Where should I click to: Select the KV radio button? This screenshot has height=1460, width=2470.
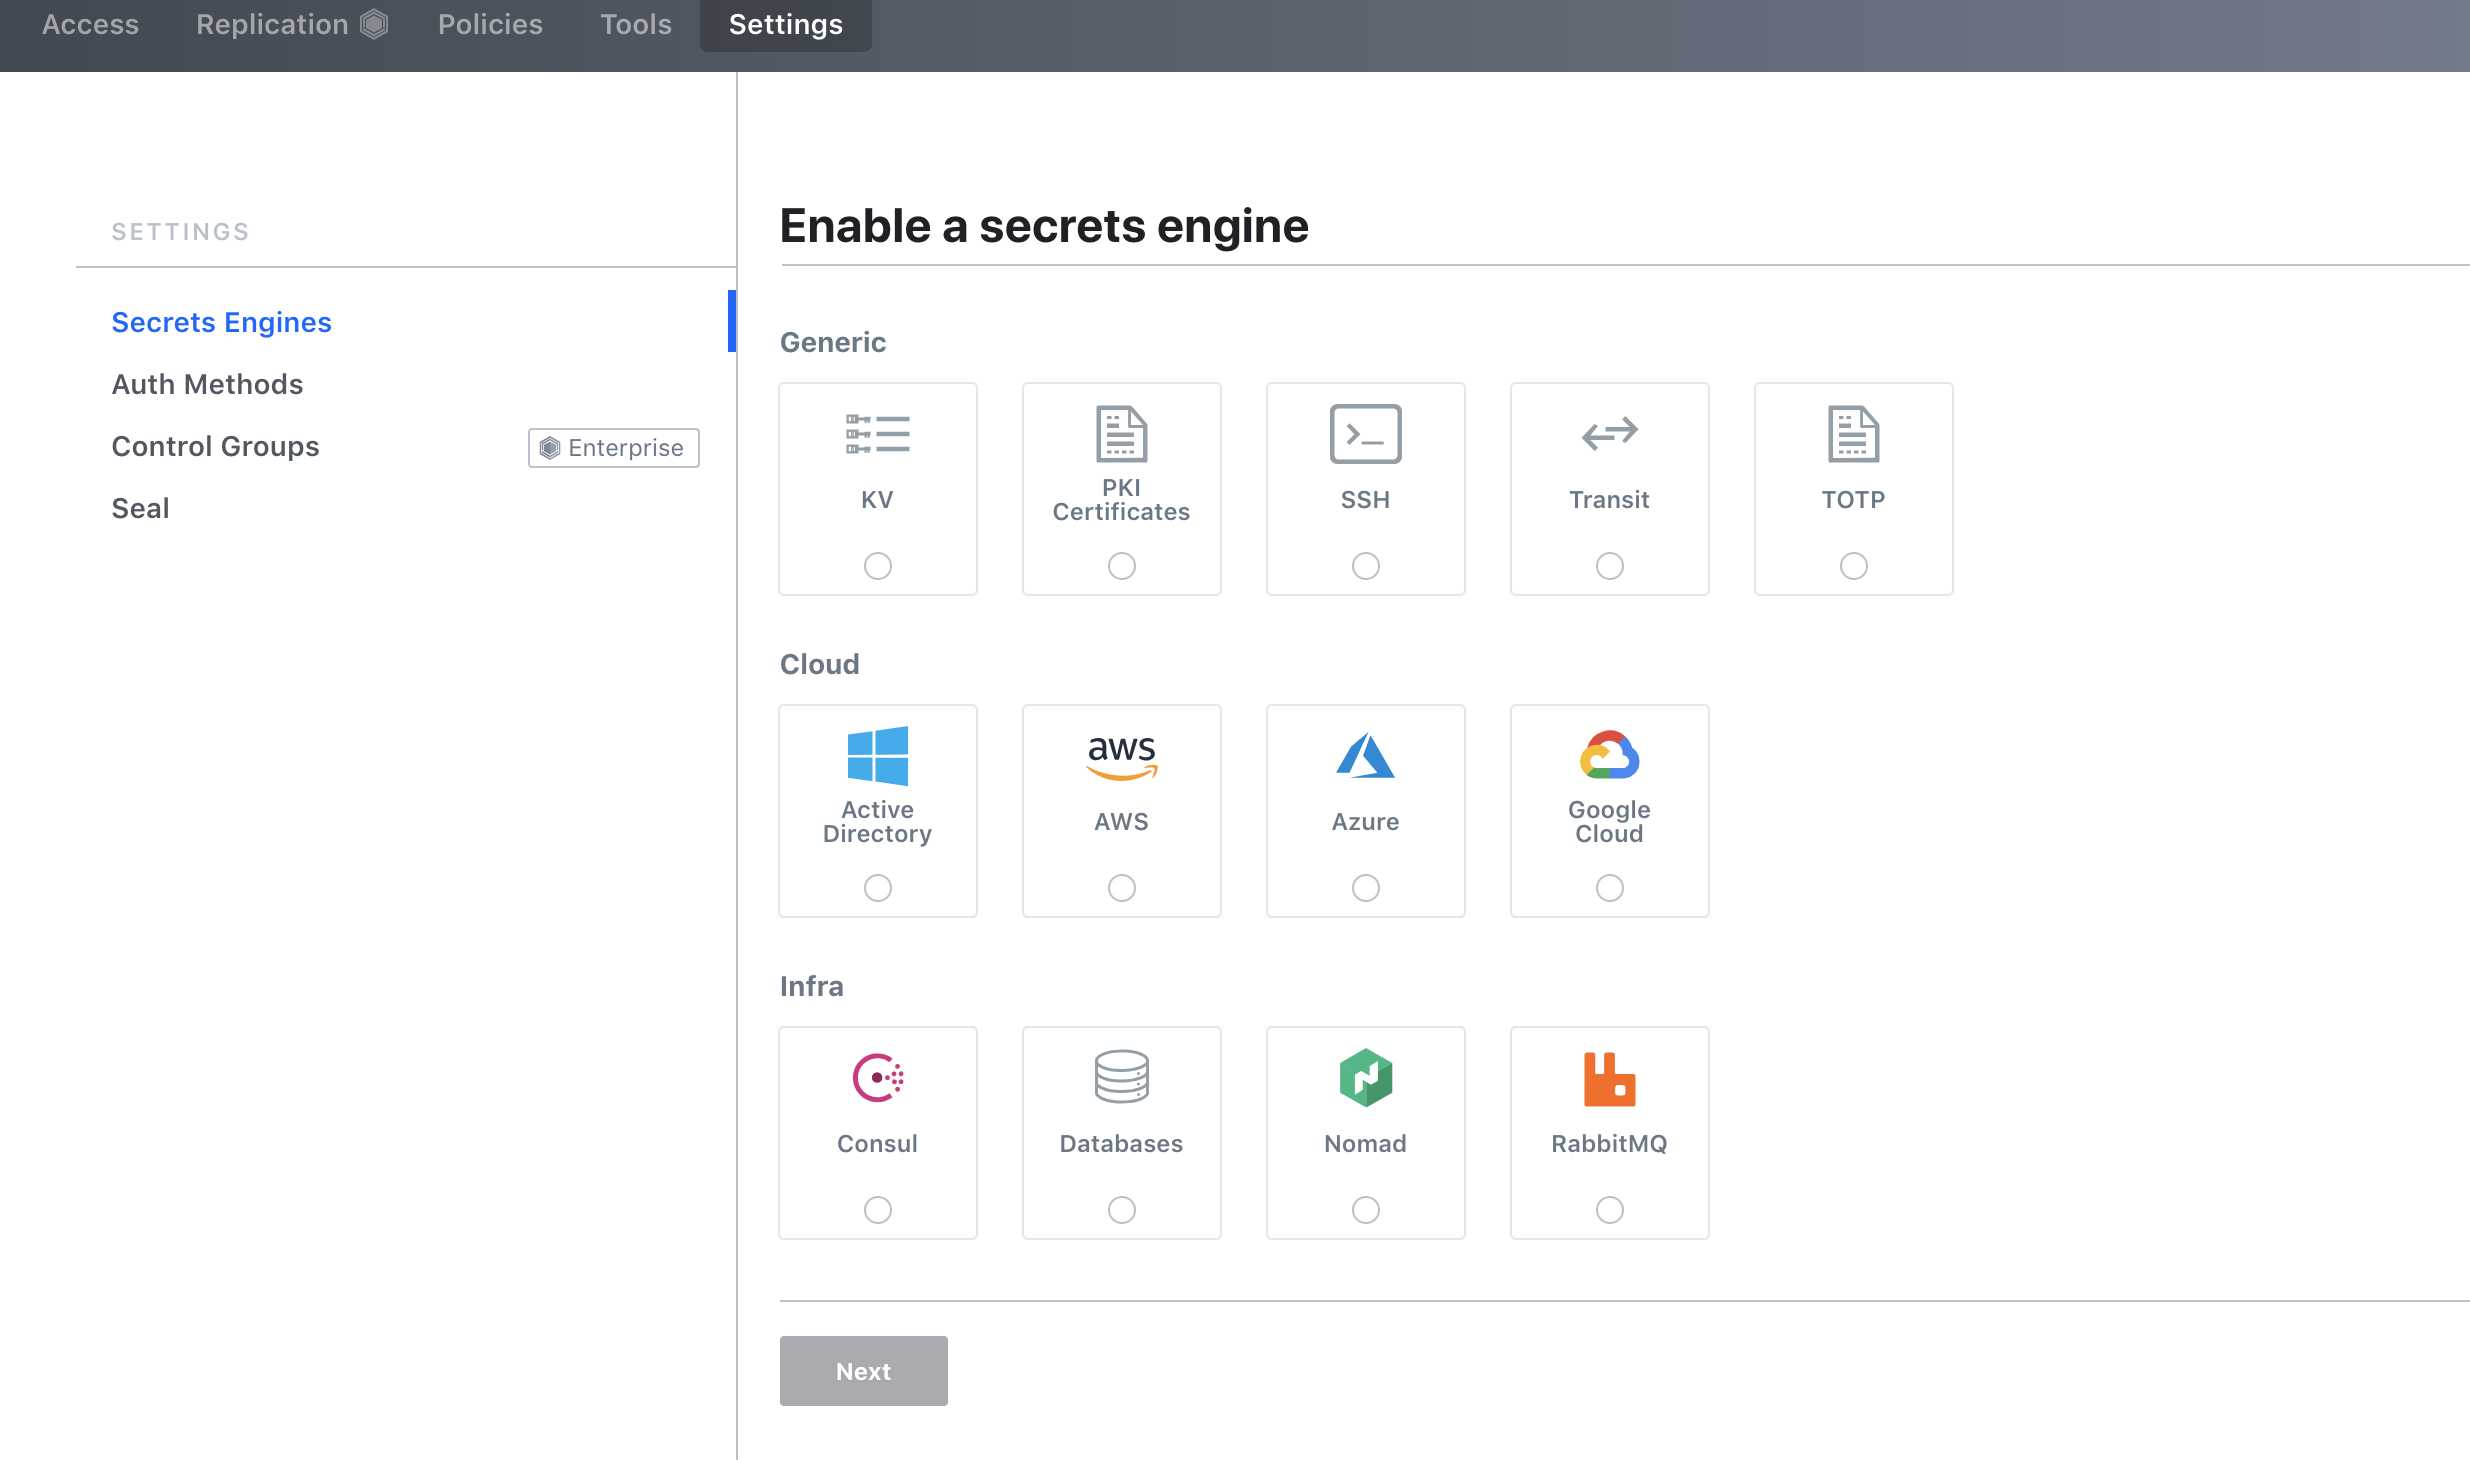(x=878, y=566)
